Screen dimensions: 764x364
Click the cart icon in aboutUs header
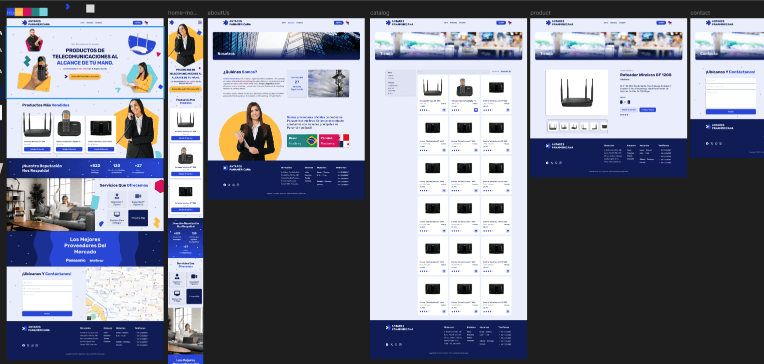coord(346,22)
